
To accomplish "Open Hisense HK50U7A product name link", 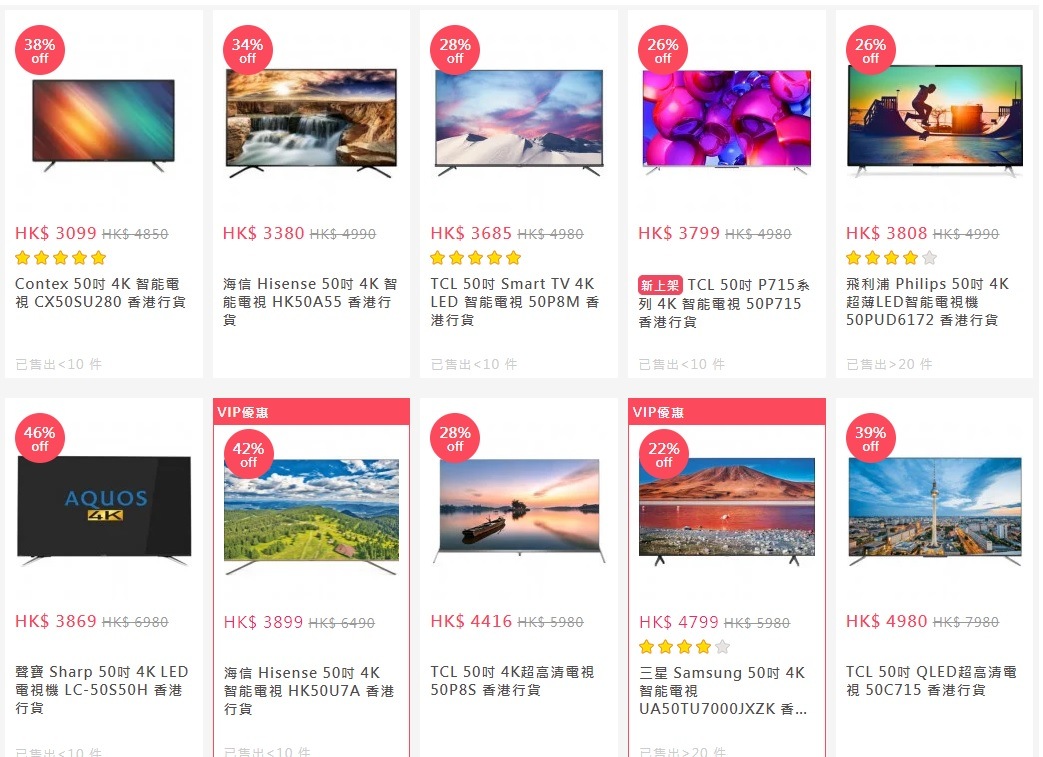I will [x=310, y=691].
